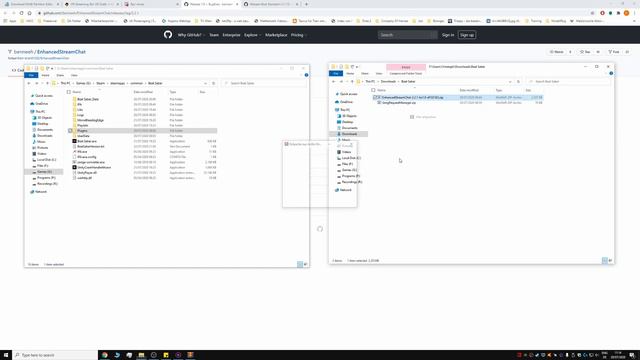The height and width of the screenshot is (360, 640).
Task: Select the UnityPlayer.dll file icon
Action: click(74, 173)
